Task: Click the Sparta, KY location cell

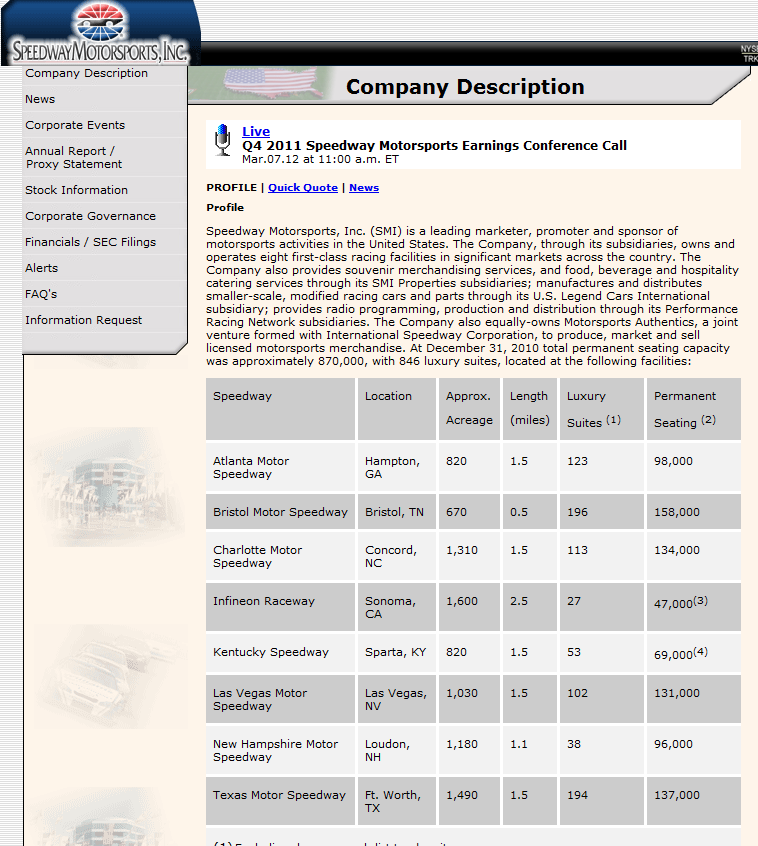Action: pyautogui.click(x=397, y=653)
